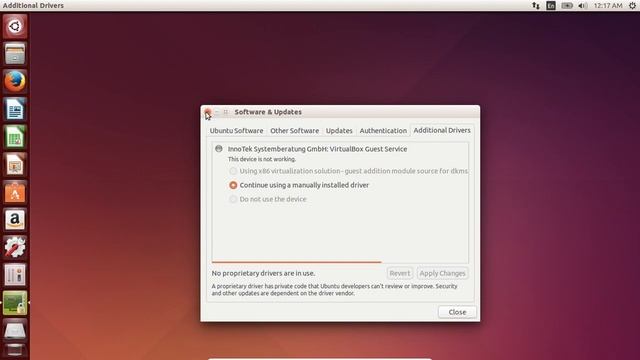Viewport: 640px width, 360px height.
Task: Select the running Additional Drivers launcher icon
Action: 15,303
